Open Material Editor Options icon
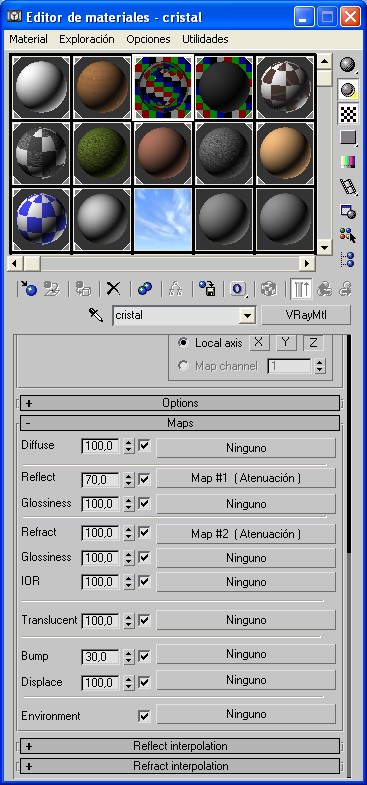The width and height of the screenshot is (367, 785). (x=347, y=211)
